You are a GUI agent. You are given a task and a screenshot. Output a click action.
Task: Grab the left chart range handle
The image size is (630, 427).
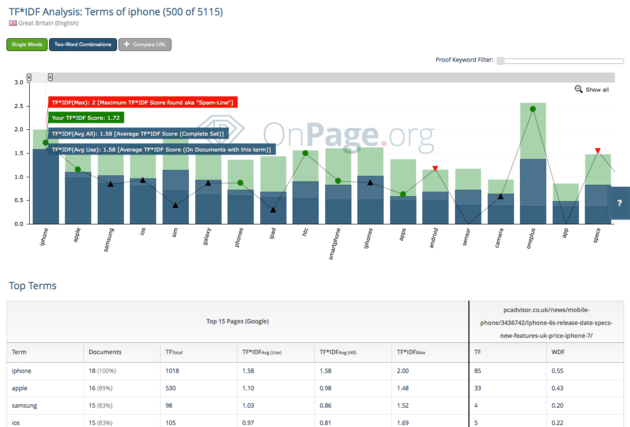[x=29, y=77]
